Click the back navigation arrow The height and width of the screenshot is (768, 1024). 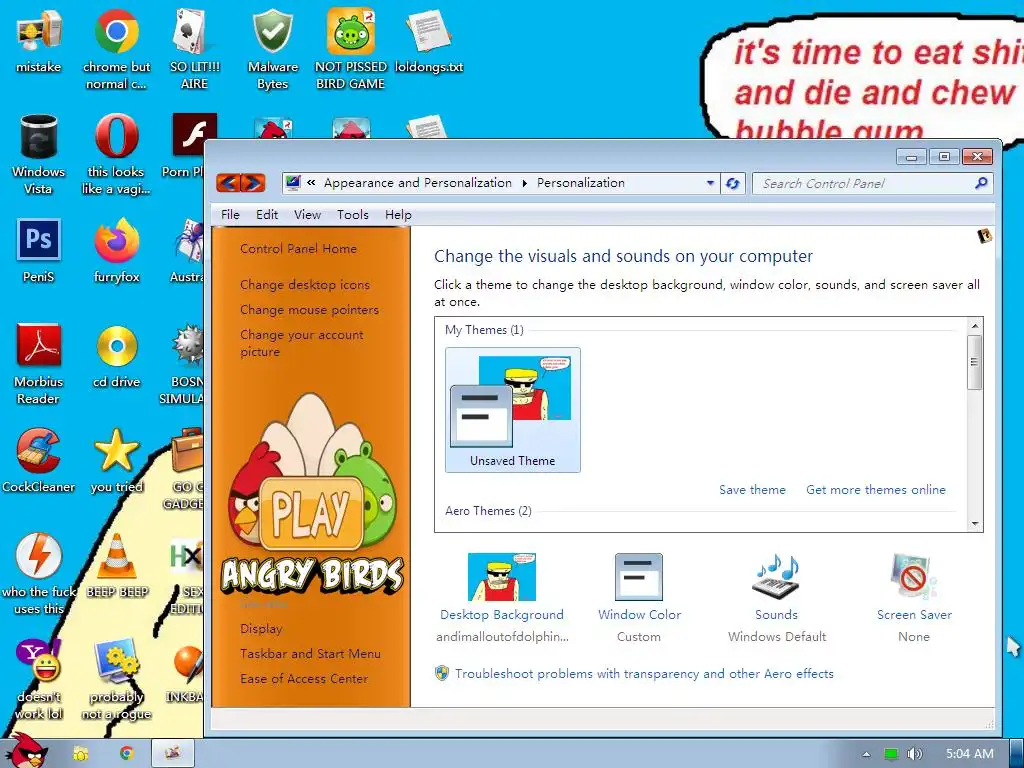tap(228, 183)
